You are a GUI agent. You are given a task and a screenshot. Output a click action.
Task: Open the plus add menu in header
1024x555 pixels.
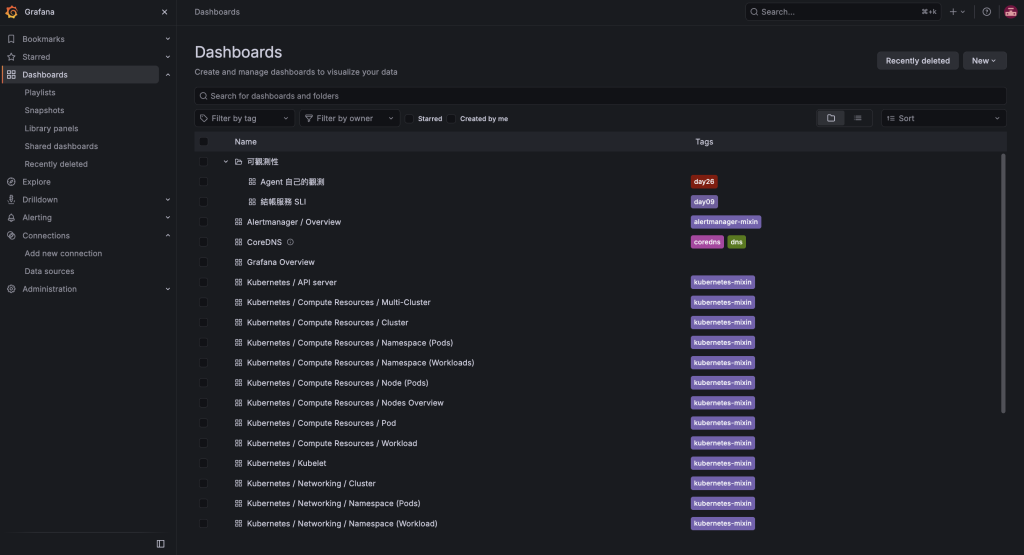click(x=957, y=12)
